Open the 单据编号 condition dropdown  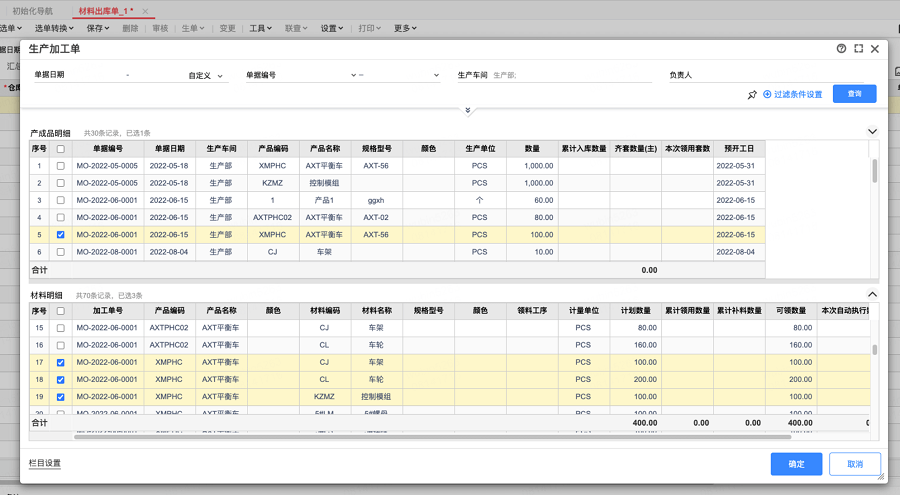[x=354, y=75]
